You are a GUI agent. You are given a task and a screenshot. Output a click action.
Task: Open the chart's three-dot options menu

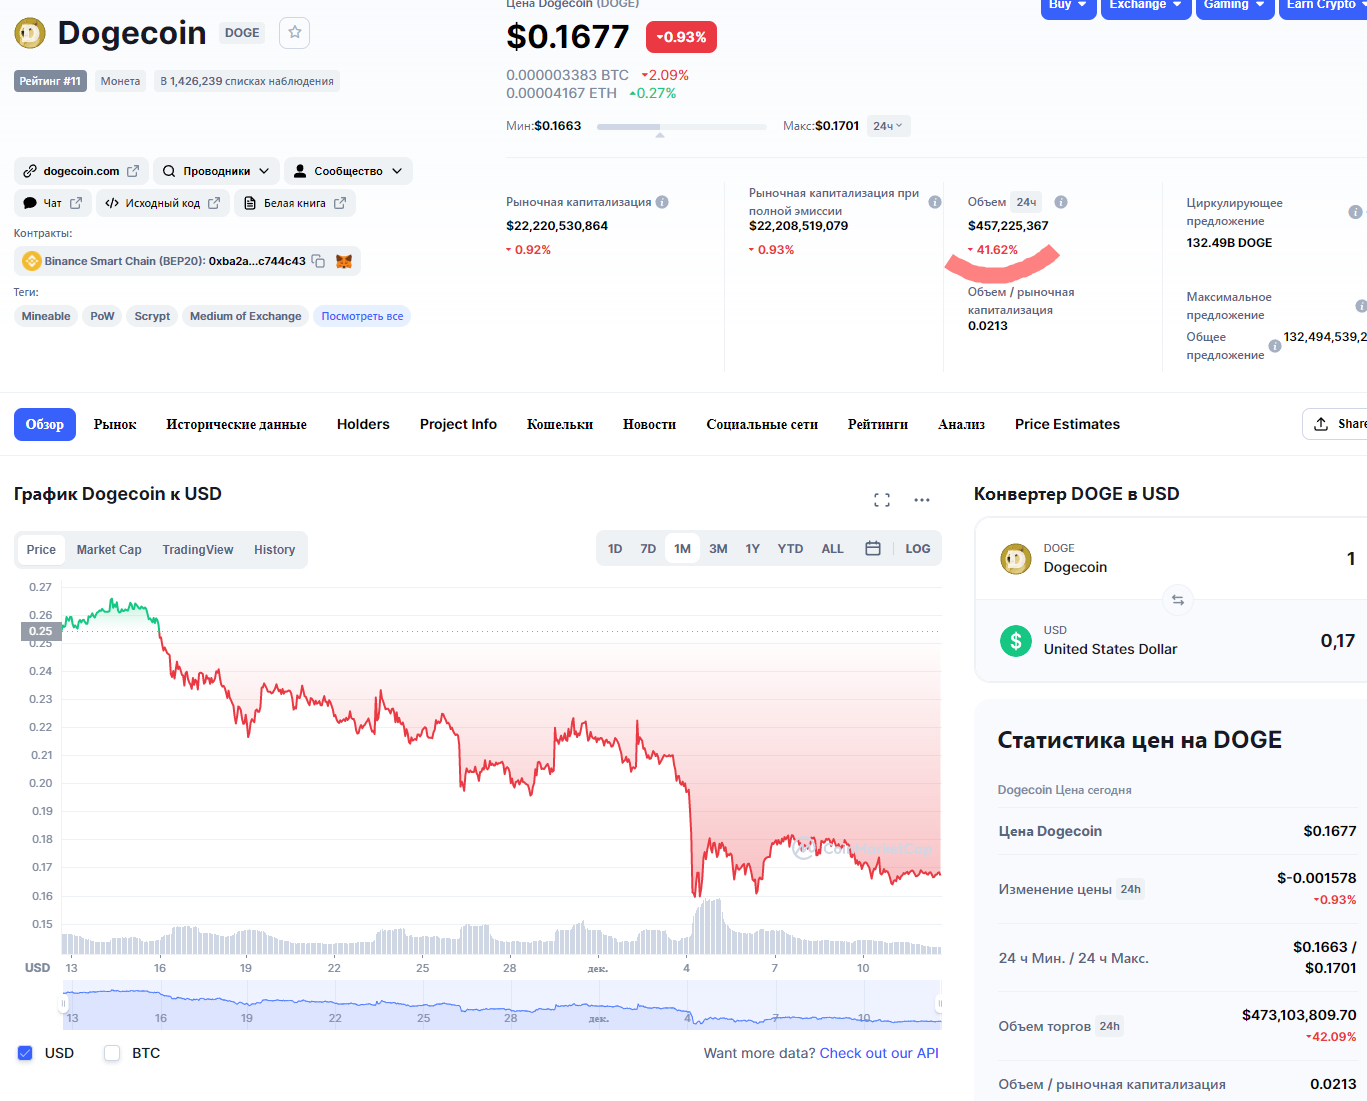922,500
